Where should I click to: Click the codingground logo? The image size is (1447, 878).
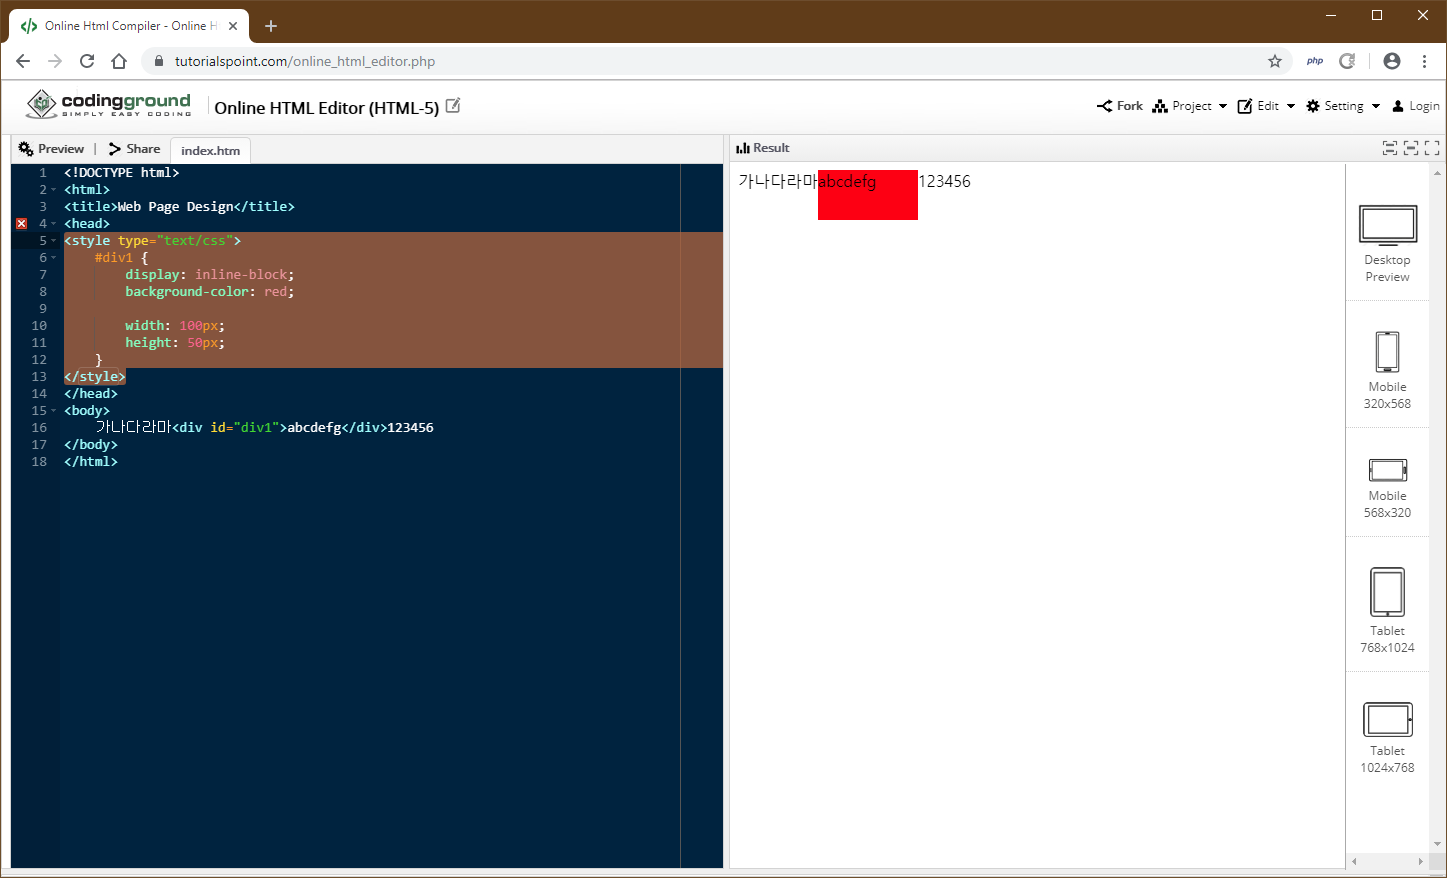(108, 104)
